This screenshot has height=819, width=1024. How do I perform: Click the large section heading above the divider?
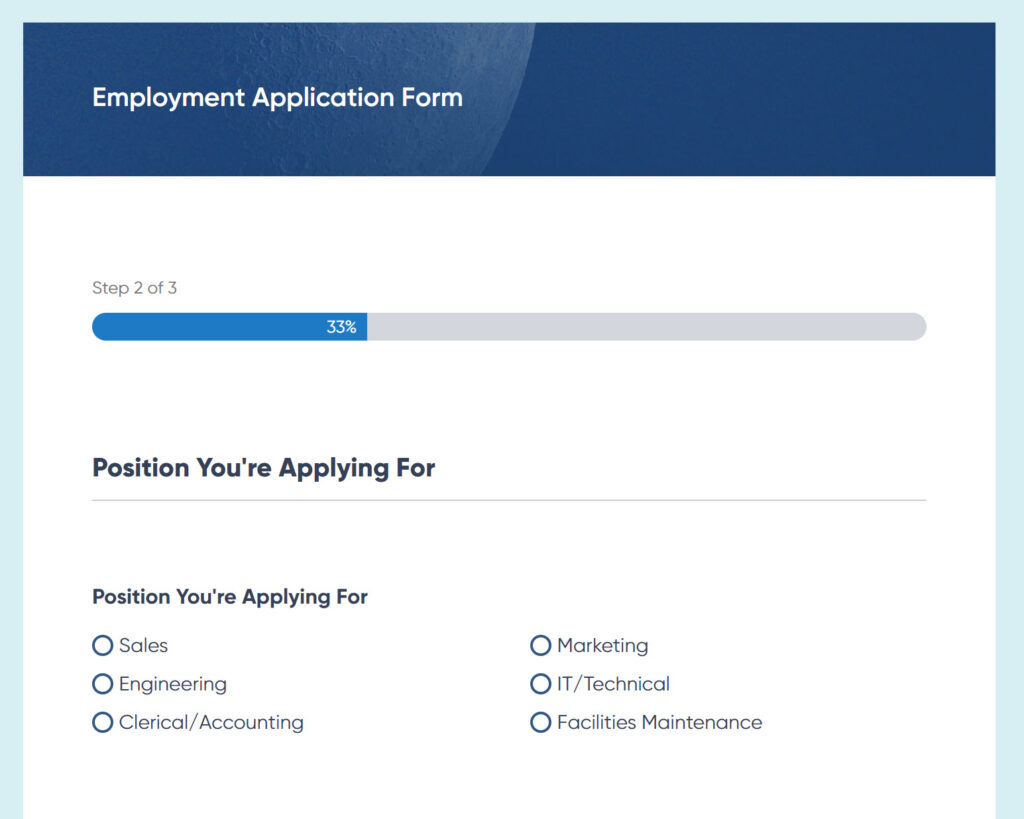(x=263, y=468)
